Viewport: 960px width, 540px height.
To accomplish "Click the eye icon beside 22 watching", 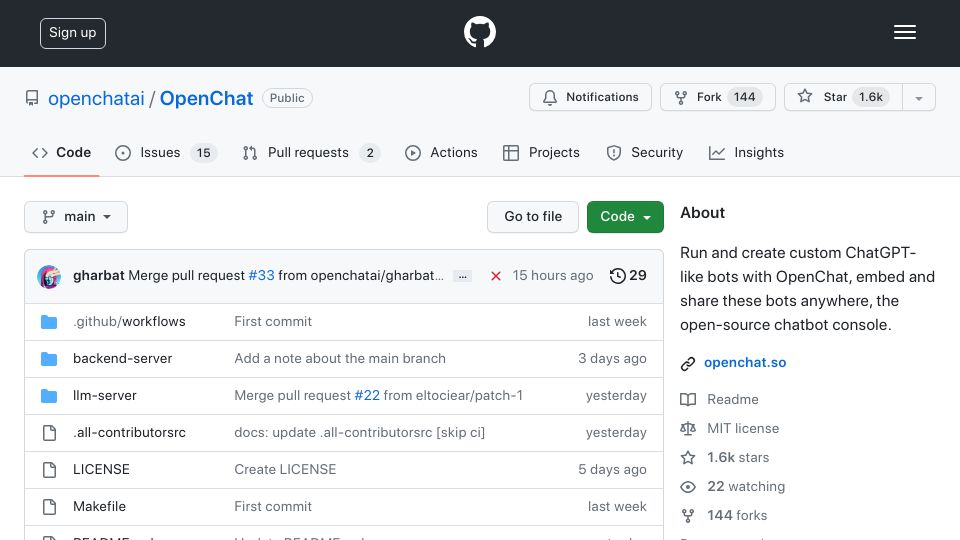I will pyautogui.click(x=688, y=487).
